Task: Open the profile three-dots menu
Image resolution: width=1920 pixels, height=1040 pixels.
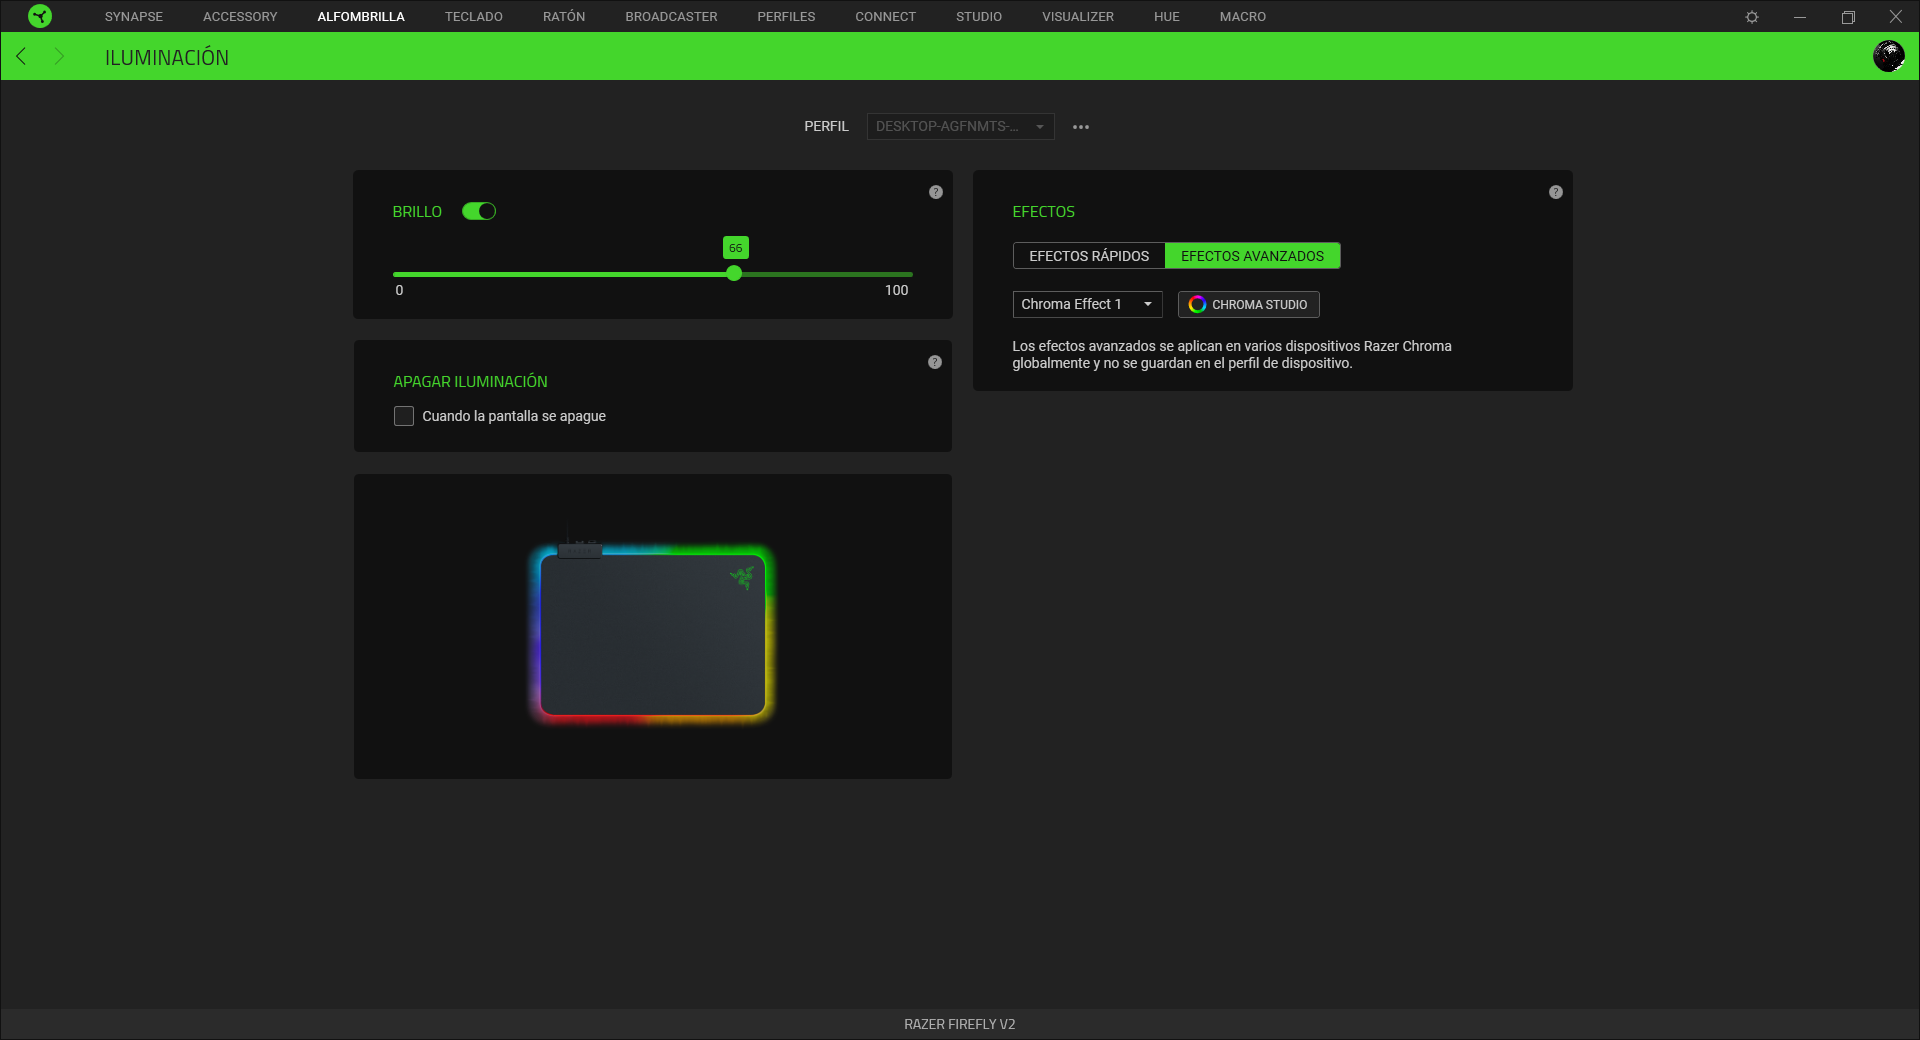Action: [x=1081, y=127]
